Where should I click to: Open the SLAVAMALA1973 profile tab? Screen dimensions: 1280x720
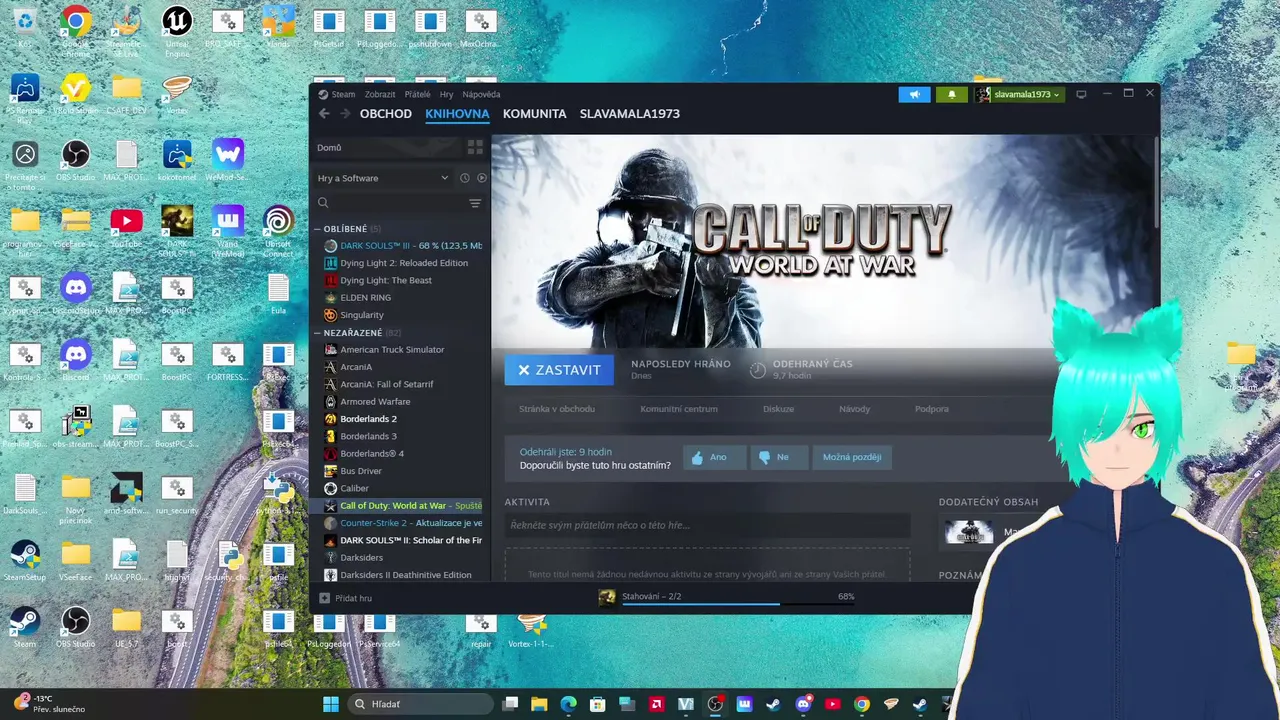(x=630, y=114)
